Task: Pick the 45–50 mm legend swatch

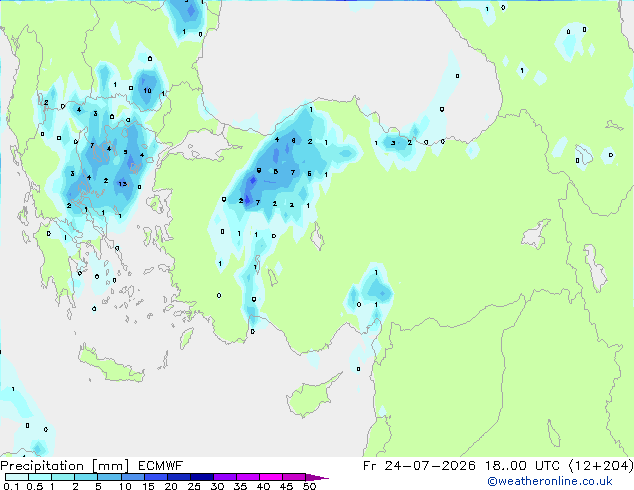Action: click(x=294, y=477)
